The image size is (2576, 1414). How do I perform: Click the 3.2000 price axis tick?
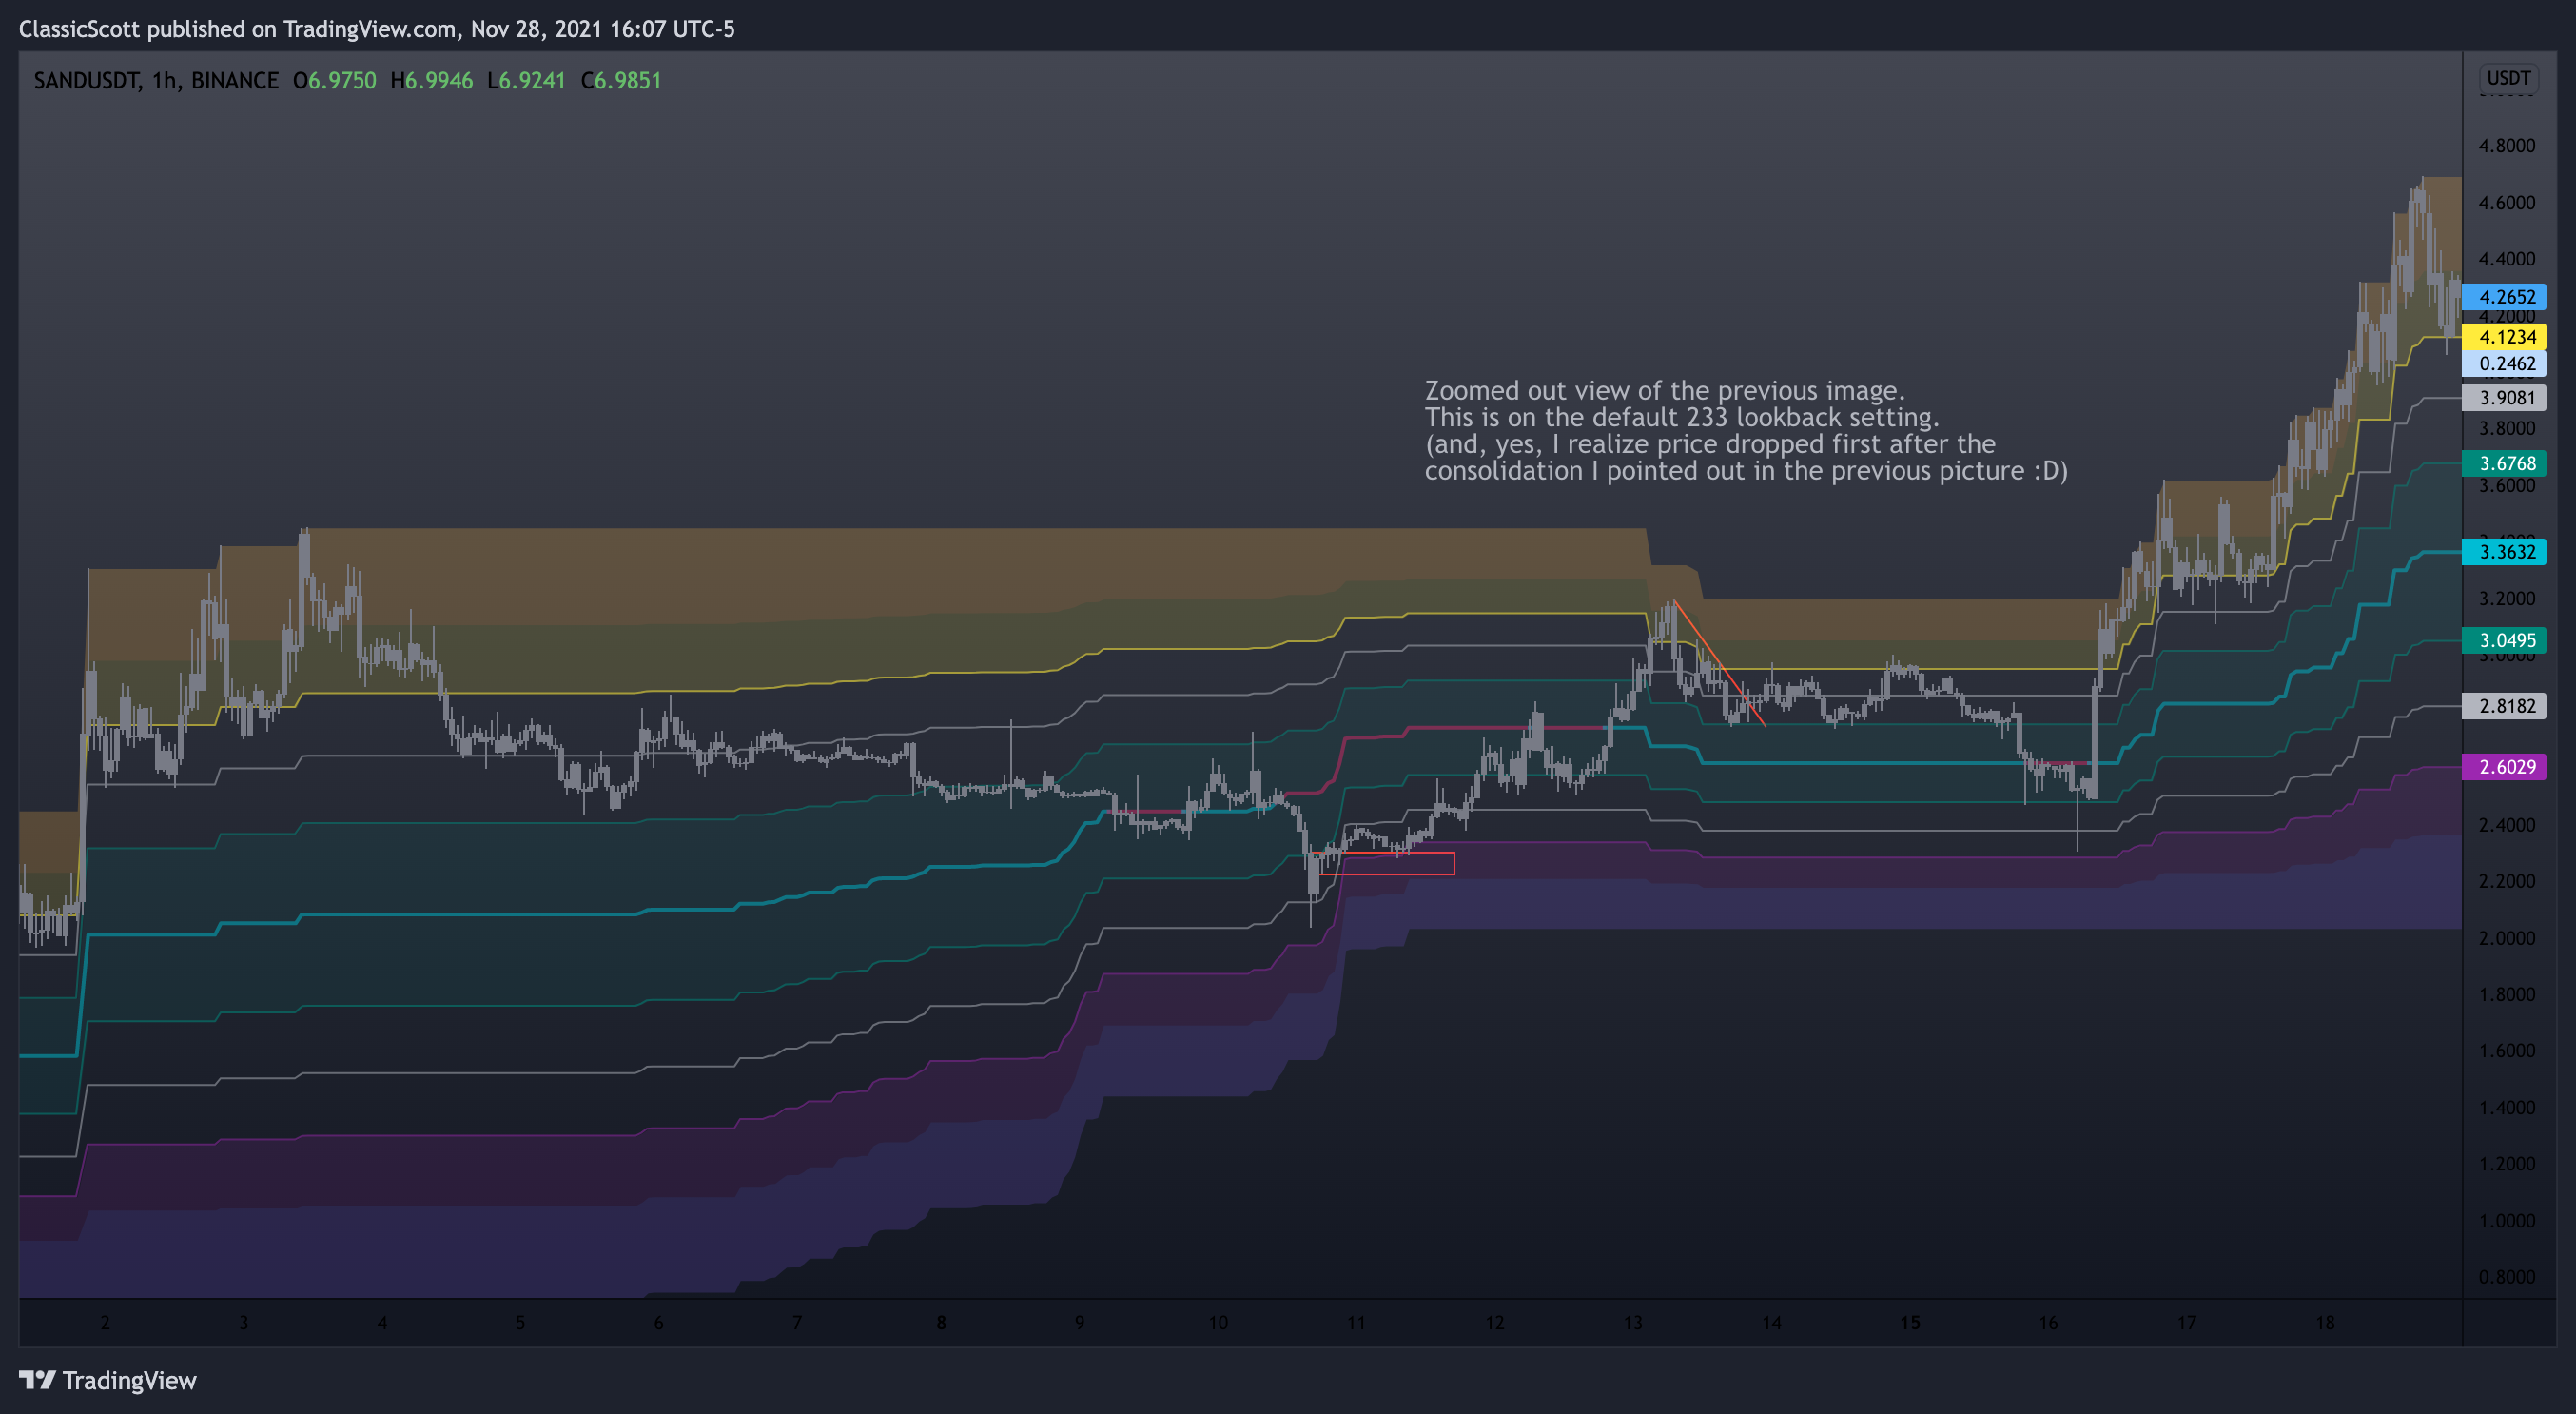2507,598
